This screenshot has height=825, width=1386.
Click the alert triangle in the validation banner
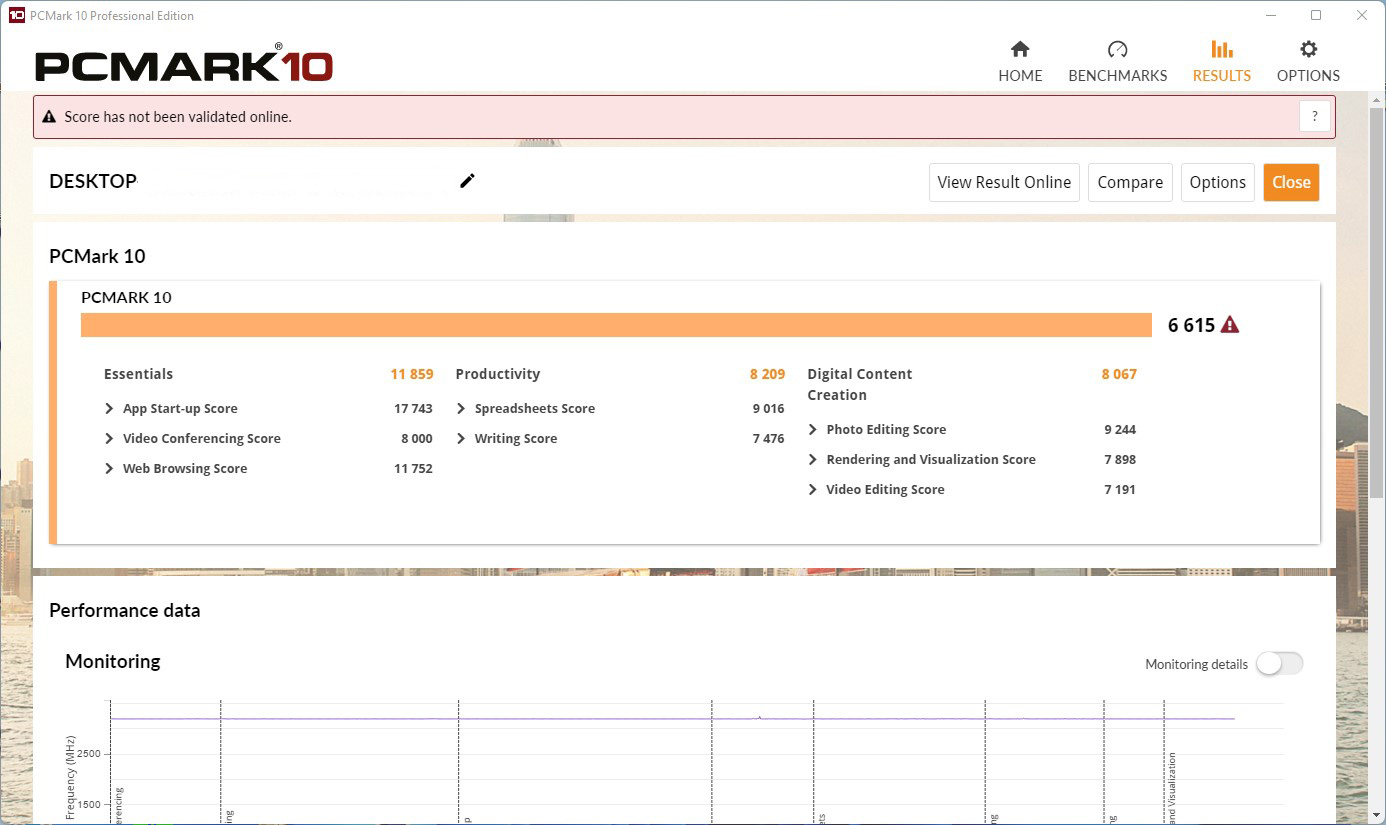click(x=49, y=117)
